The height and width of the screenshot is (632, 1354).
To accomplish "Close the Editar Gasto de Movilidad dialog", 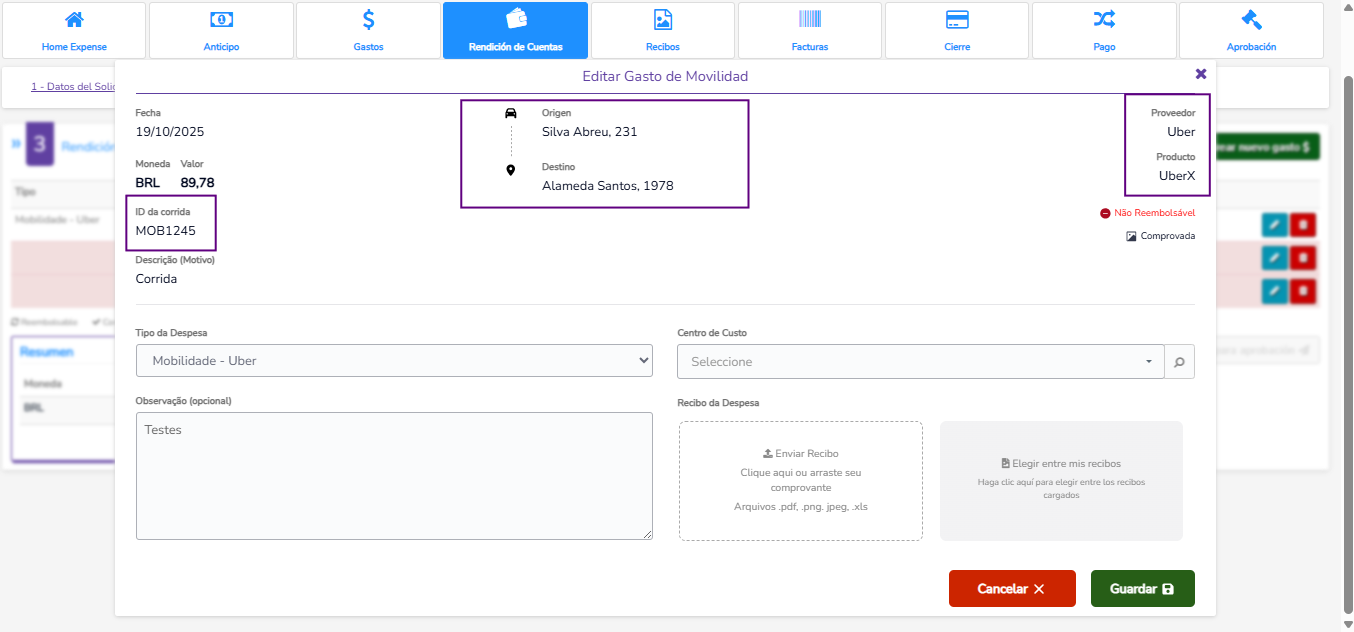I will 1201,74.
